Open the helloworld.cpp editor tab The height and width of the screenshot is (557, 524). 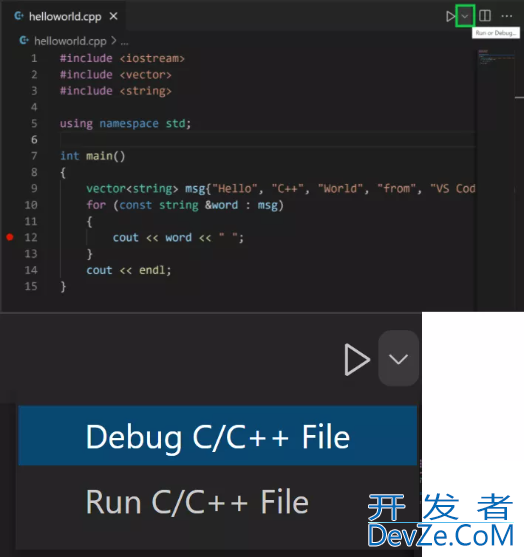(x=63, y=16)
